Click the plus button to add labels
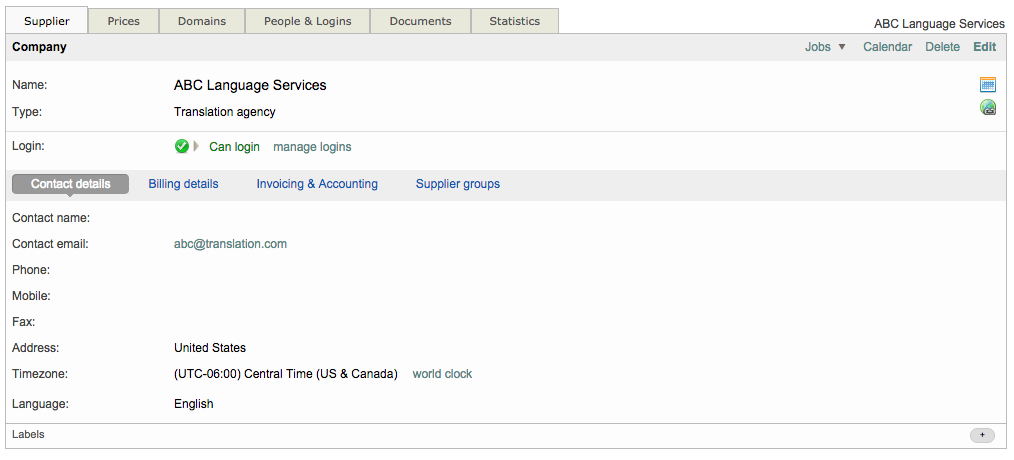Viewport: 1014px width, 460px height. point(982,435)
